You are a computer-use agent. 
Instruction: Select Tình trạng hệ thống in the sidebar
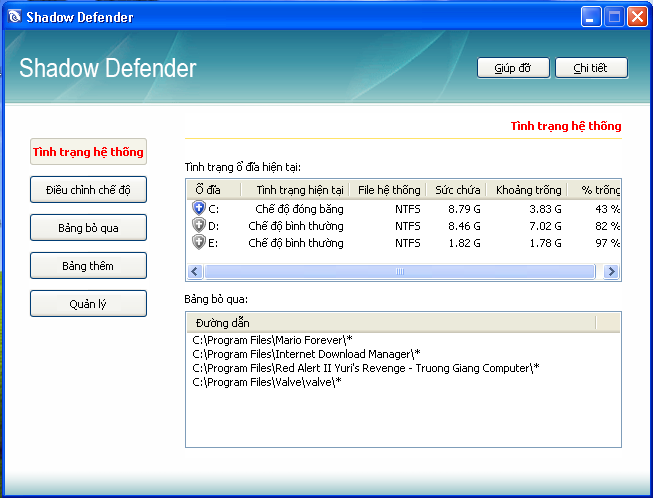[x=88, y=152]
